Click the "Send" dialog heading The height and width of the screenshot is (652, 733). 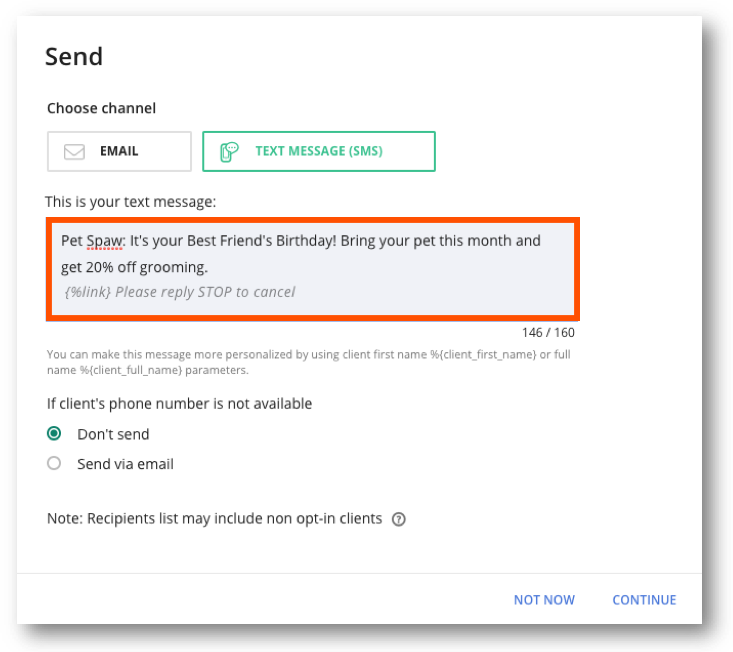point(74,57)
